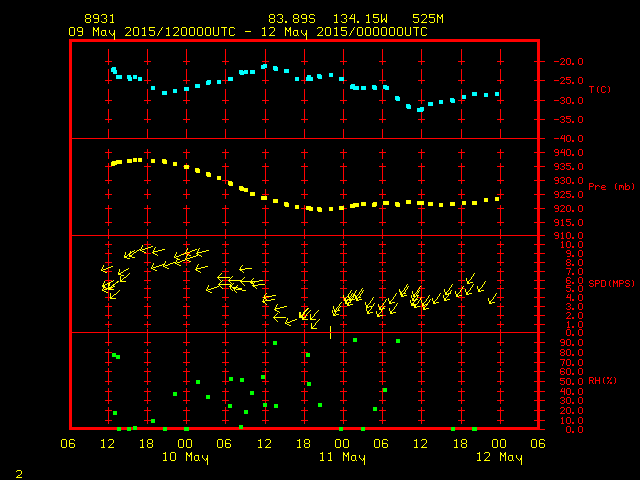
Task: Click the "-25.0" temperature tick value
Action: pos(568,81)
